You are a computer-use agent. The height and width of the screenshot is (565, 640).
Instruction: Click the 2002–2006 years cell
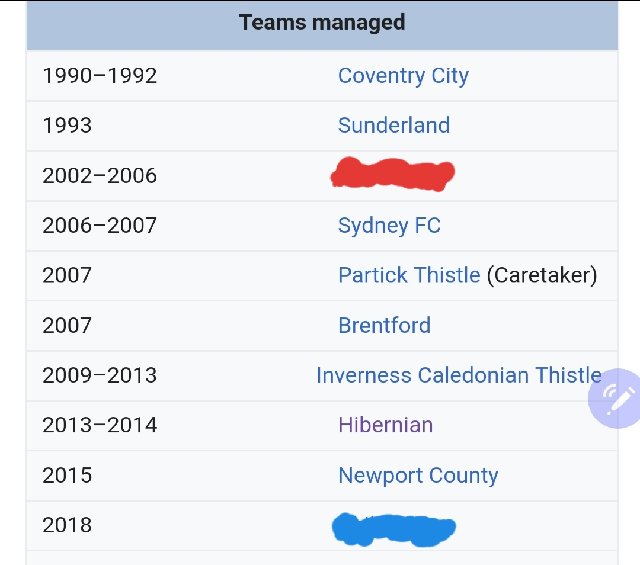tap(100, 176)
